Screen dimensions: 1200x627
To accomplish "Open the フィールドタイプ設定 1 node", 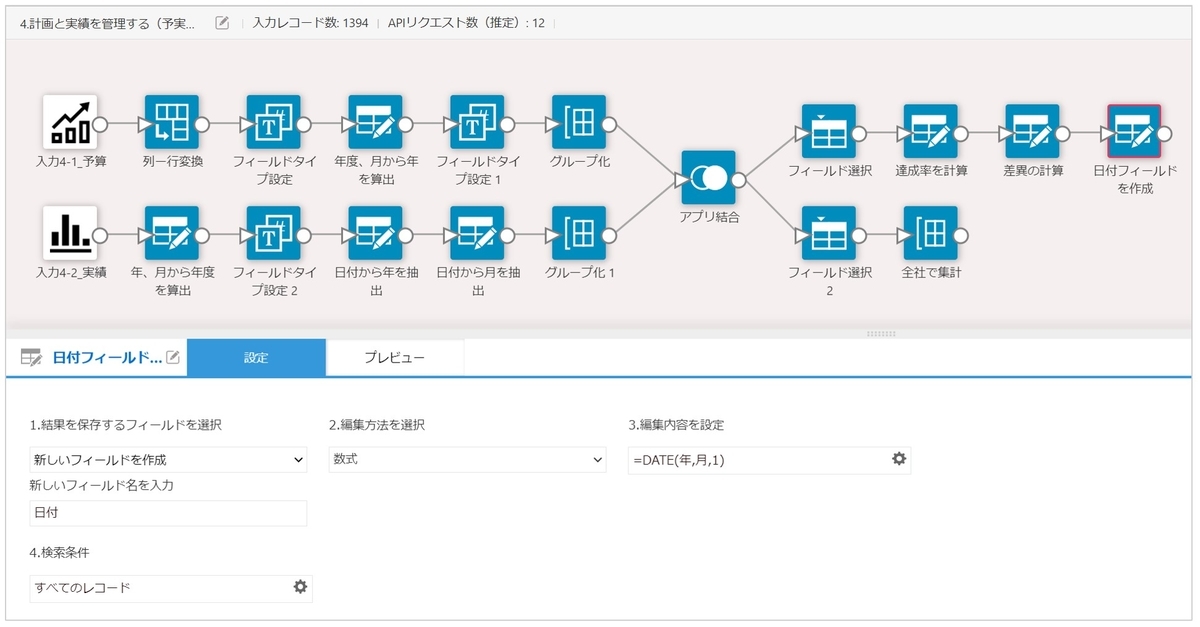I will tap(477, 122).
